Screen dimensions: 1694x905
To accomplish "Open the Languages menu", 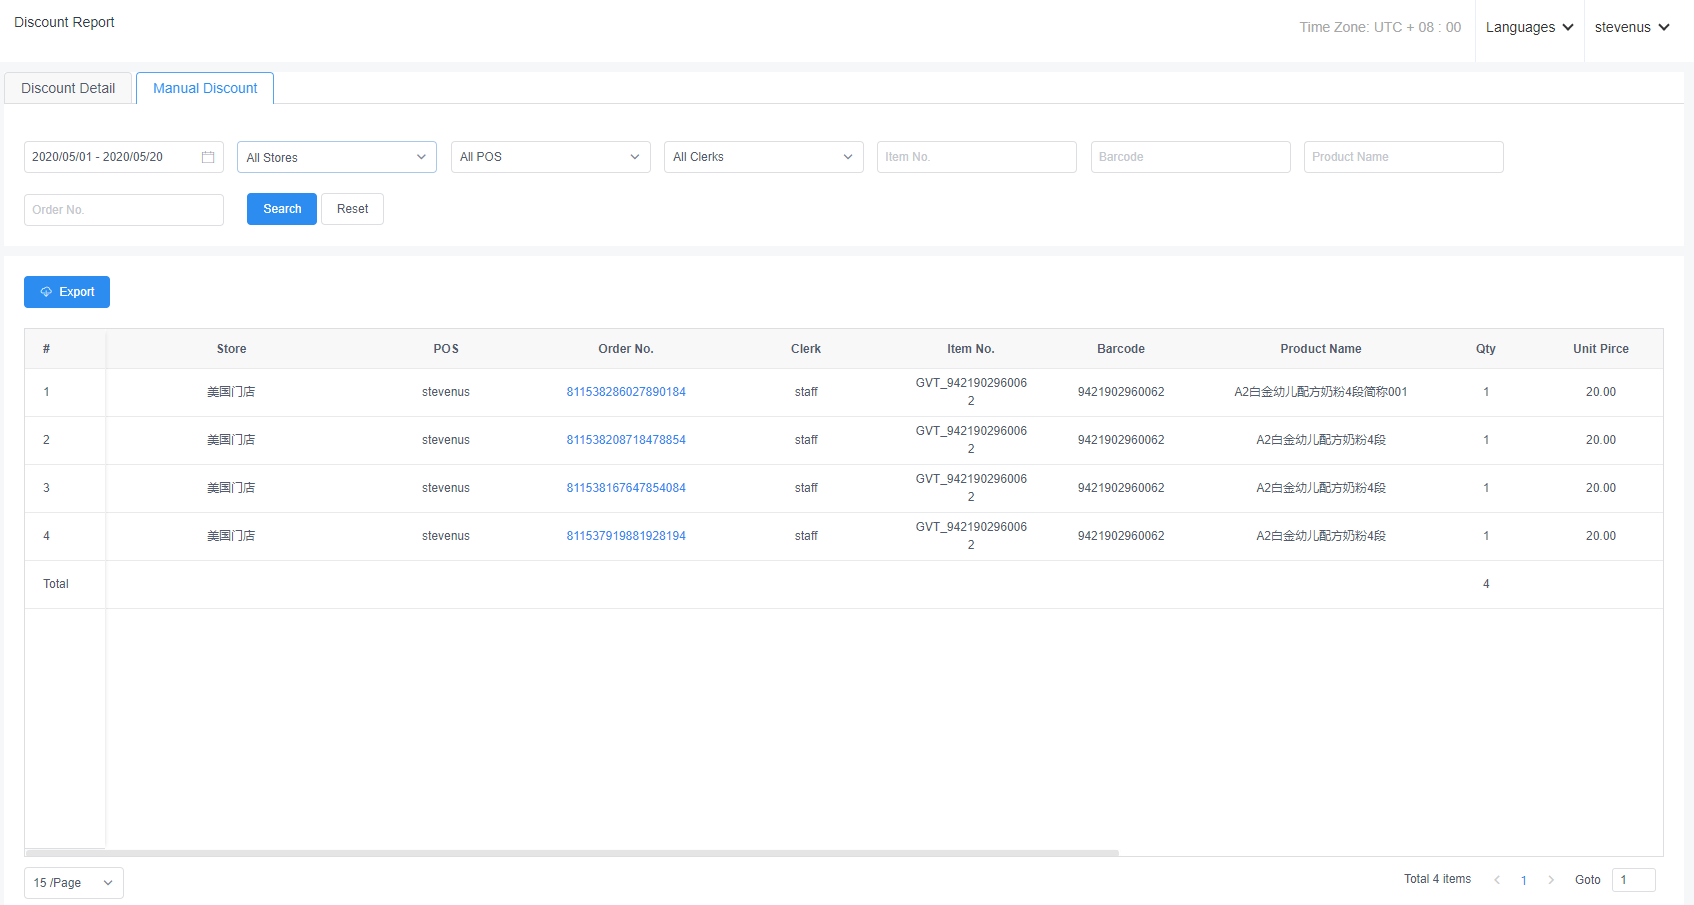I will pyautogui.click(x=1529, y=27).
